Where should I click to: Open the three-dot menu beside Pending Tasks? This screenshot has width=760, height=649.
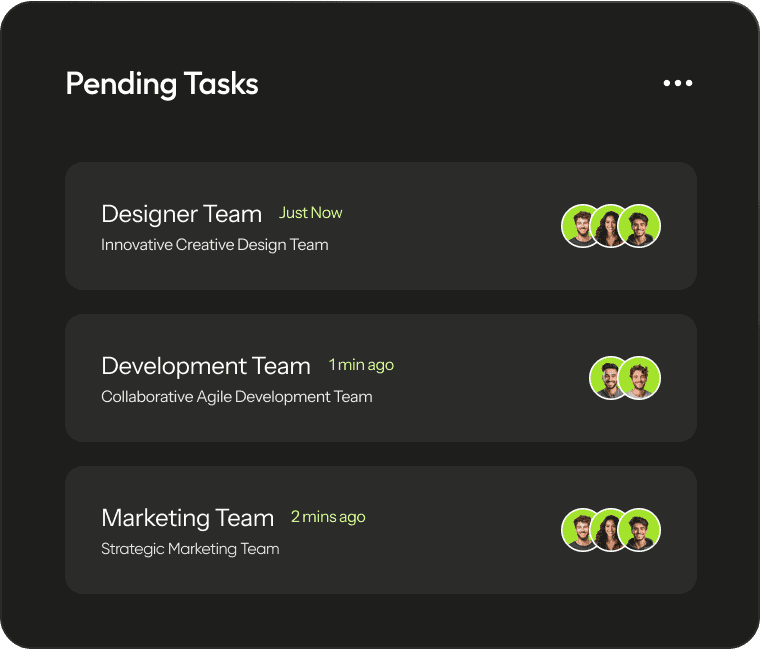click(x=678, y=83)
